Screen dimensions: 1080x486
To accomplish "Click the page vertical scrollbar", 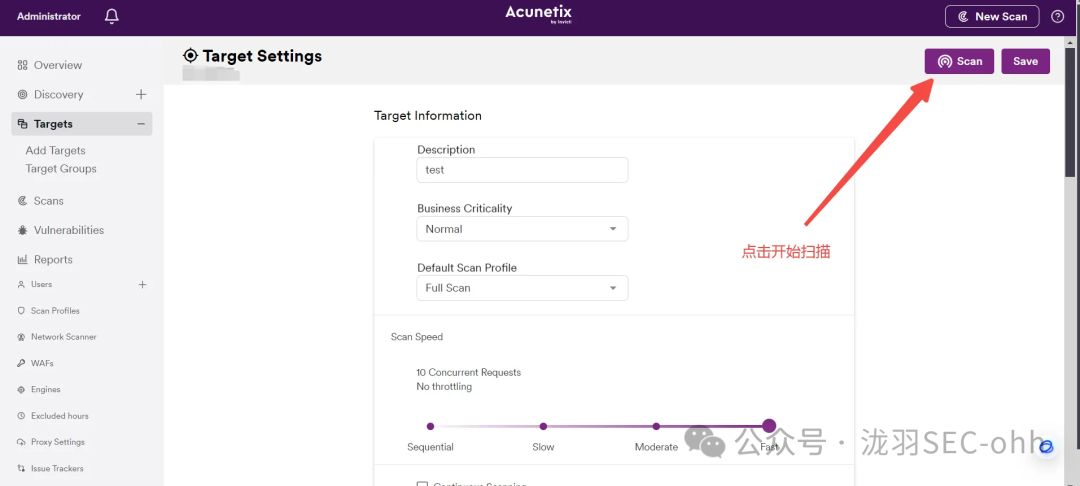I will [1072, 110].
